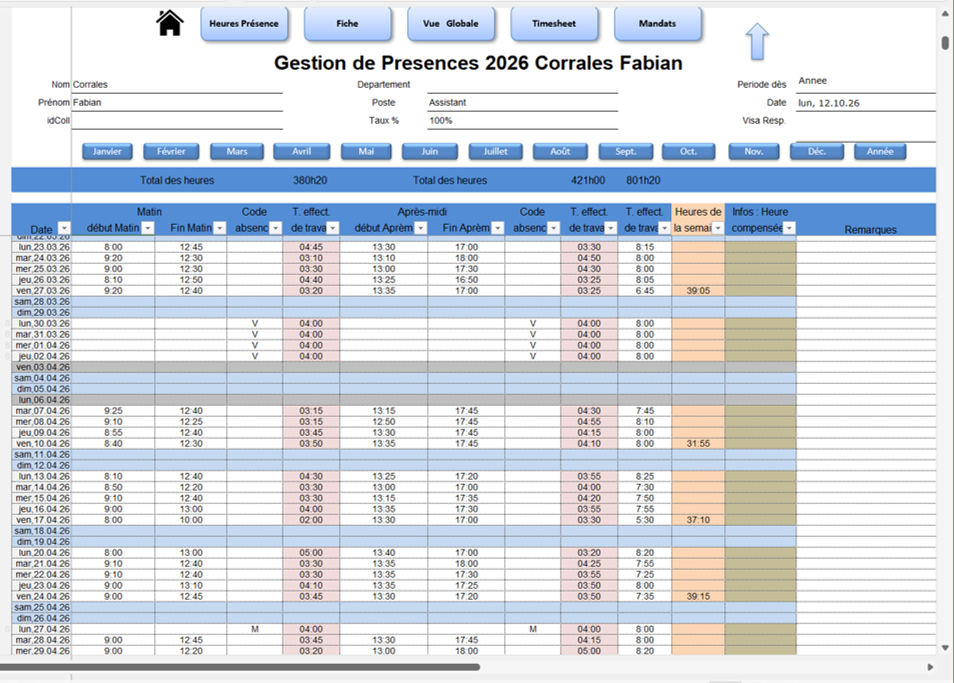Click the horizontal scrollbar thumb
The height and width of the screenshot is (683, 954).
click(240, 667)
